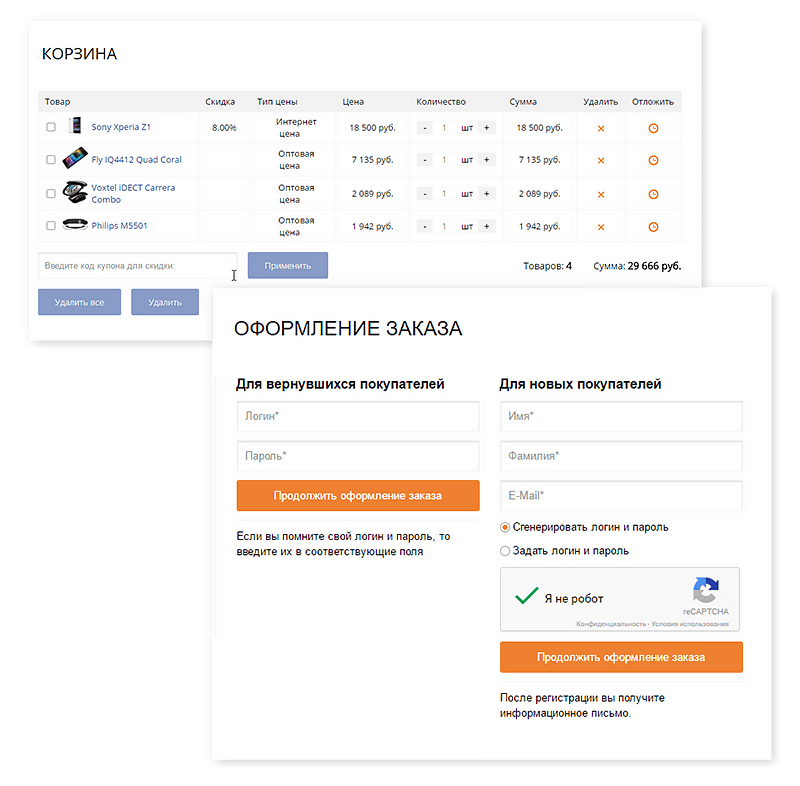Click delete X icon for Philips M5501
The width and height of the screenshot is (800, 786).
[601, 227]
